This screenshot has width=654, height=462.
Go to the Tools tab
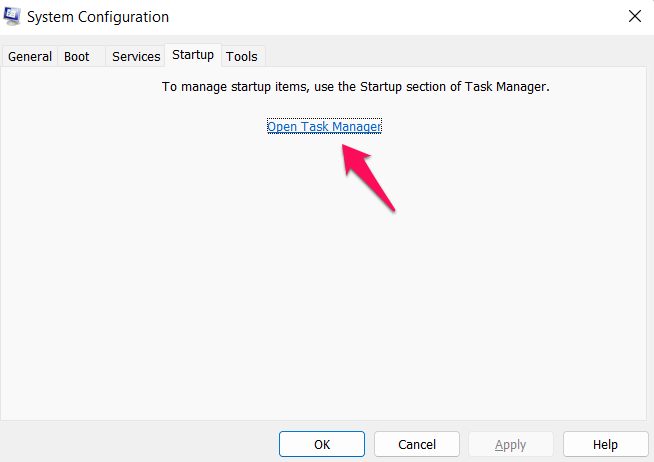tap(242, 56)
